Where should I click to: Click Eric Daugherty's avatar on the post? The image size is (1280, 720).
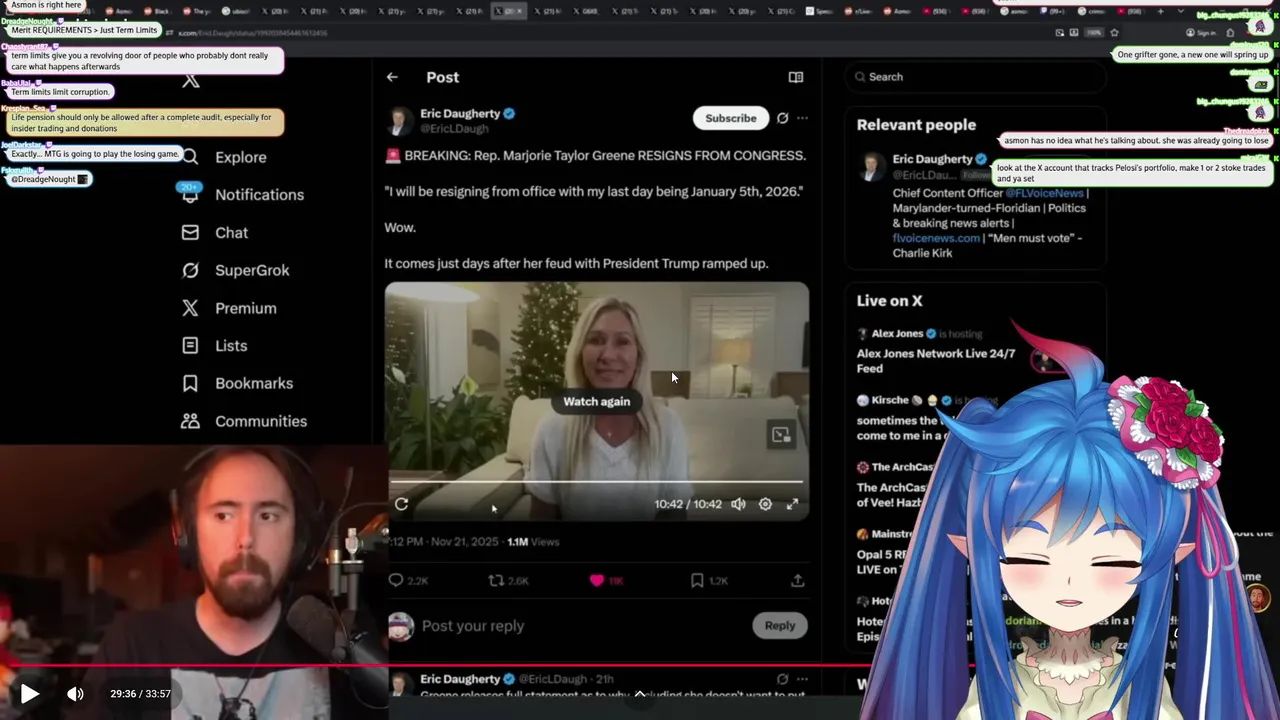400,121
